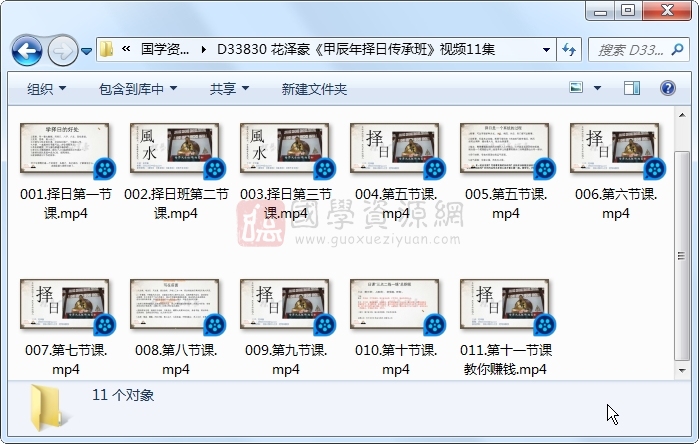This screenshot has width=699, height=444.
Task: Select 010.第十节课.mp4 thumbnail
Action: coord(395,304)
